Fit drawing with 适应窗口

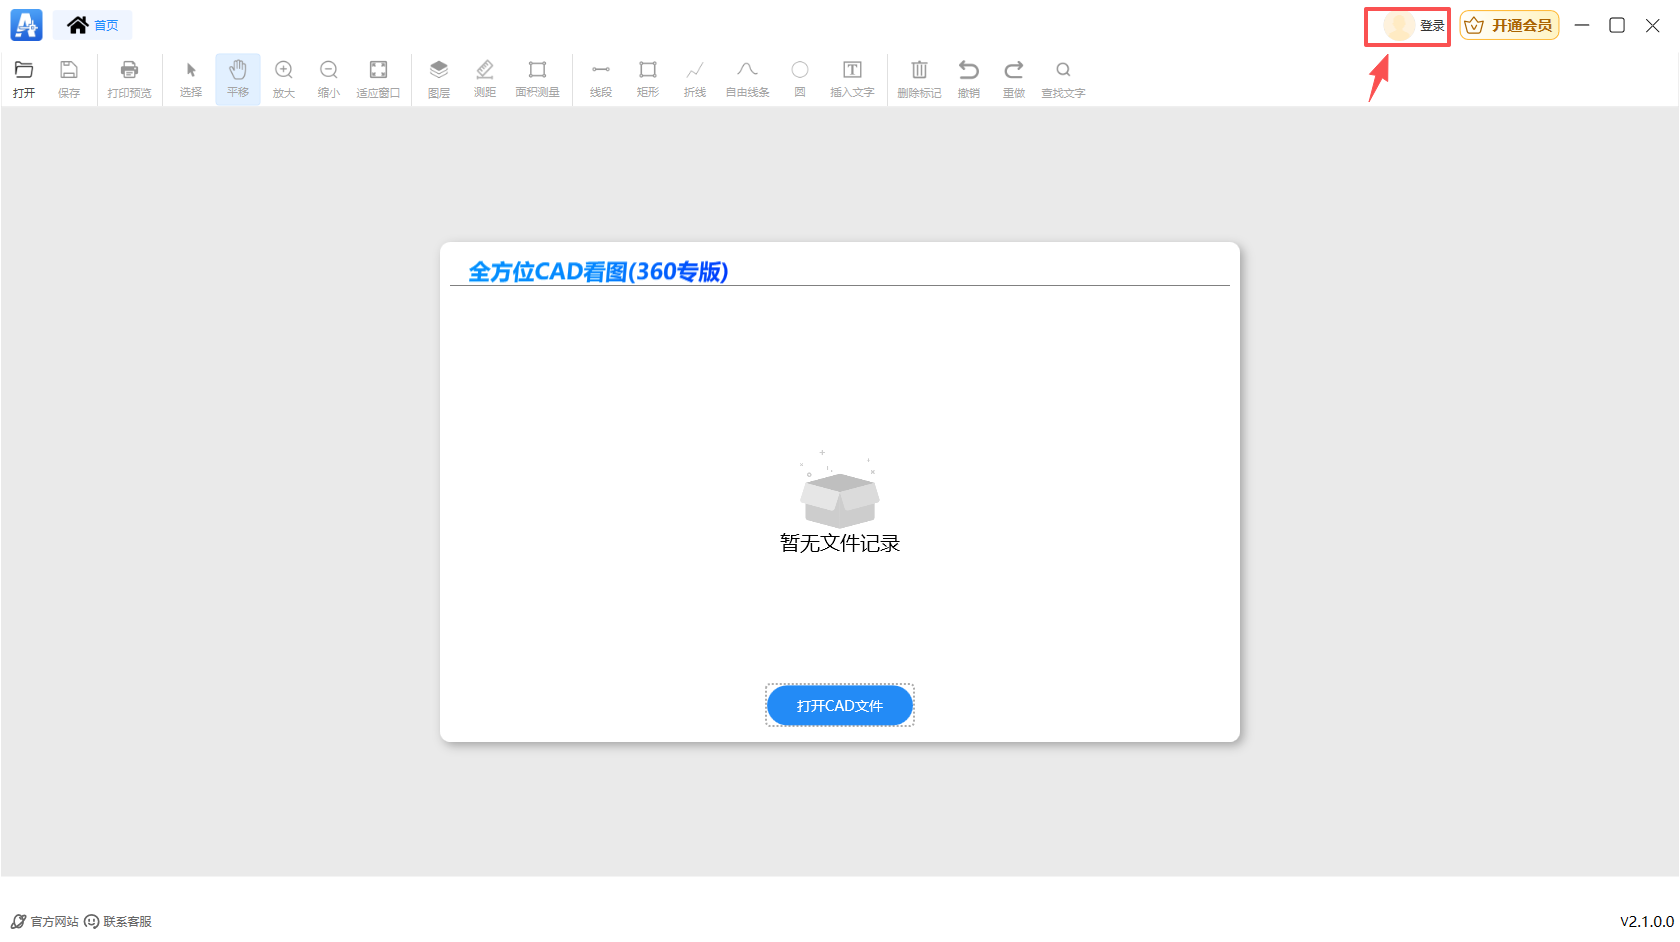(378, 79)
